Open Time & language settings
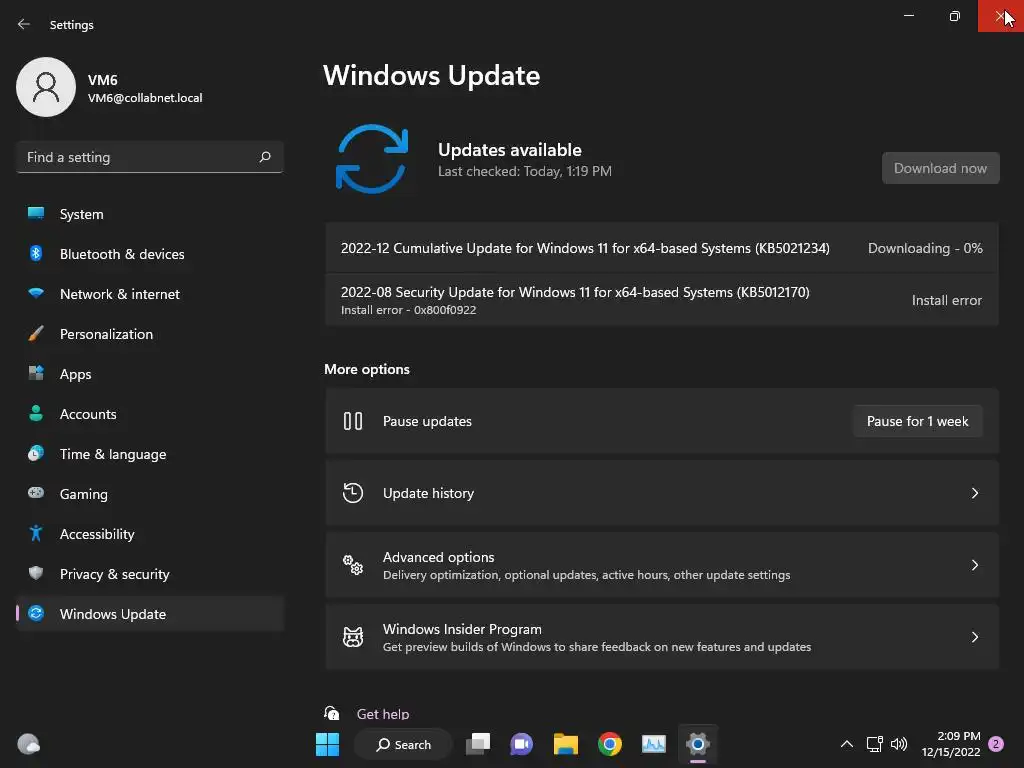Image resolution: width=1024 pixels, height=768 pixels. click(x=150, y=454)
